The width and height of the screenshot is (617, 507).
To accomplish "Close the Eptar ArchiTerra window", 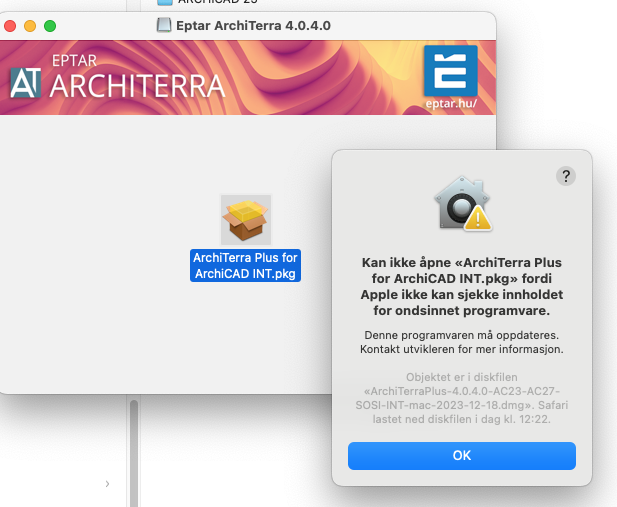I will click(12, 25).
